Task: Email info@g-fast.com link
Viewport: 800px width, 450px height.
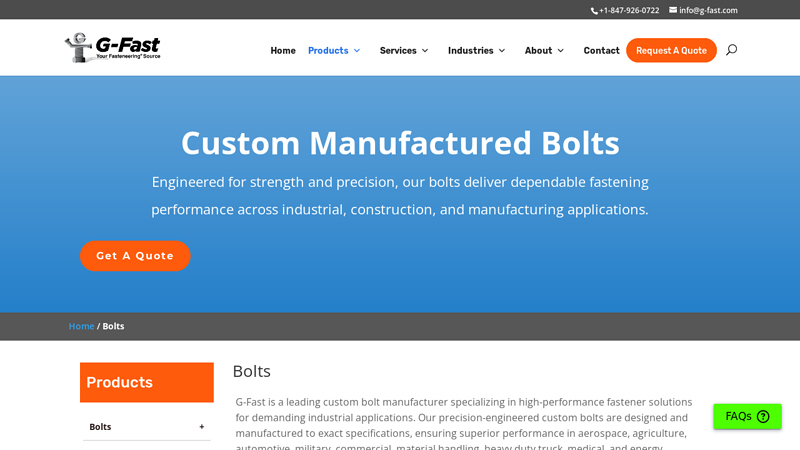Action: 708,10
